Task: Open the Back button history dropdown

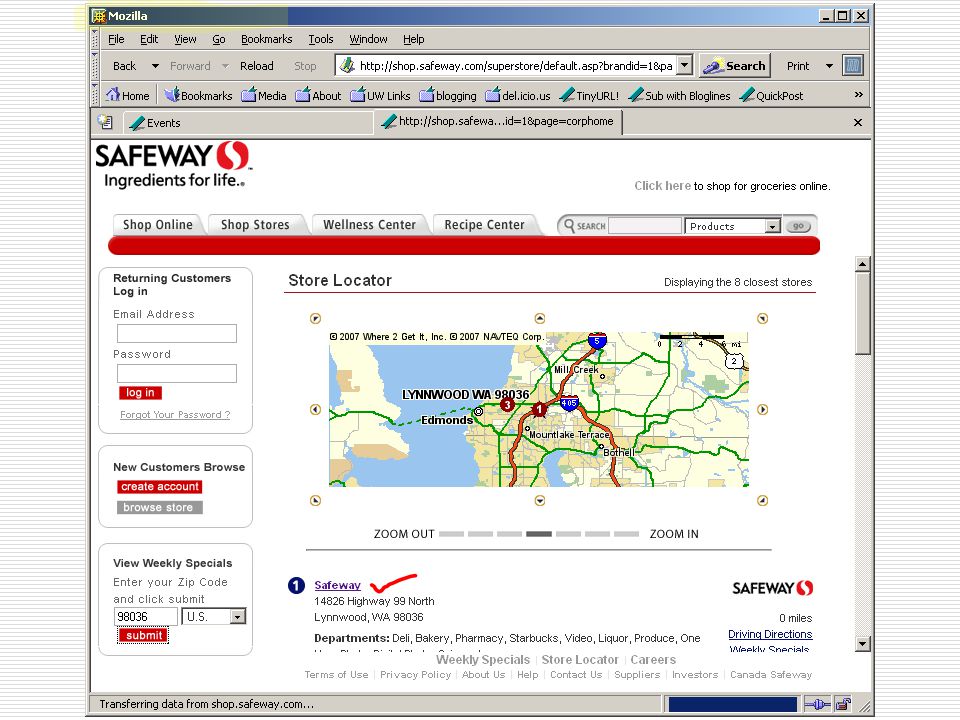Action: point(155,66)
